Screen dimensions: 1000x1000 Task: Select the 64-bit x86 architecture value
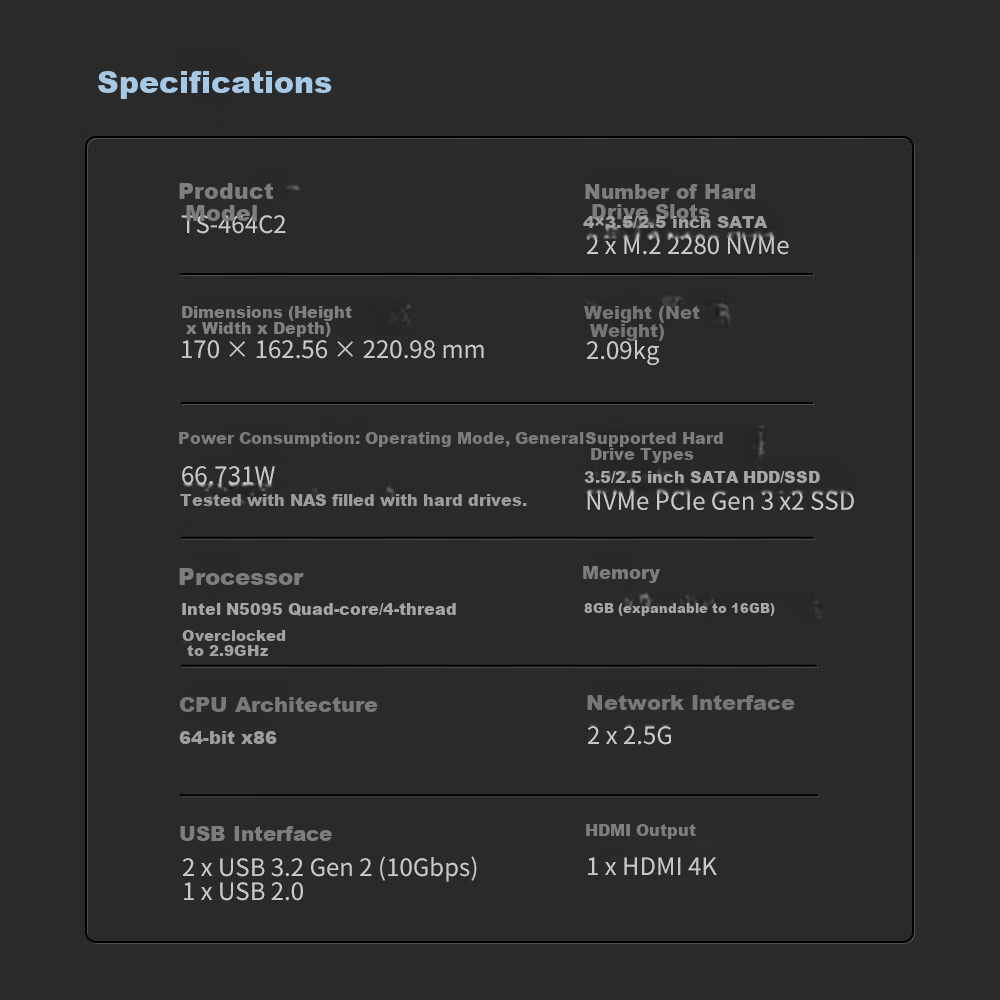pyautogui.click(x=228, y=738)
